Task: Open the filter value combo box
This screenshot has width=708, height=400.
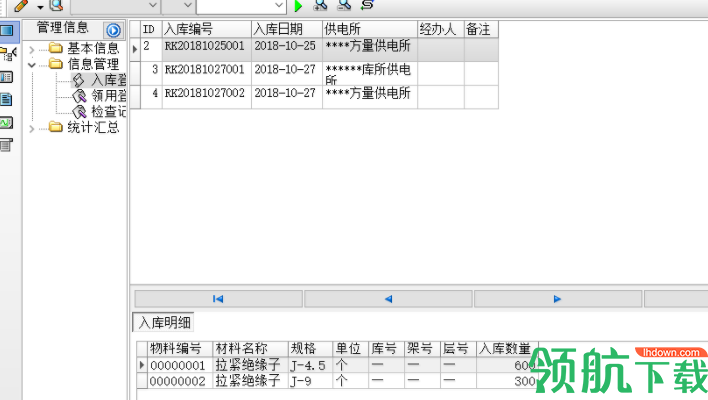Action: [x=242, y=6]
